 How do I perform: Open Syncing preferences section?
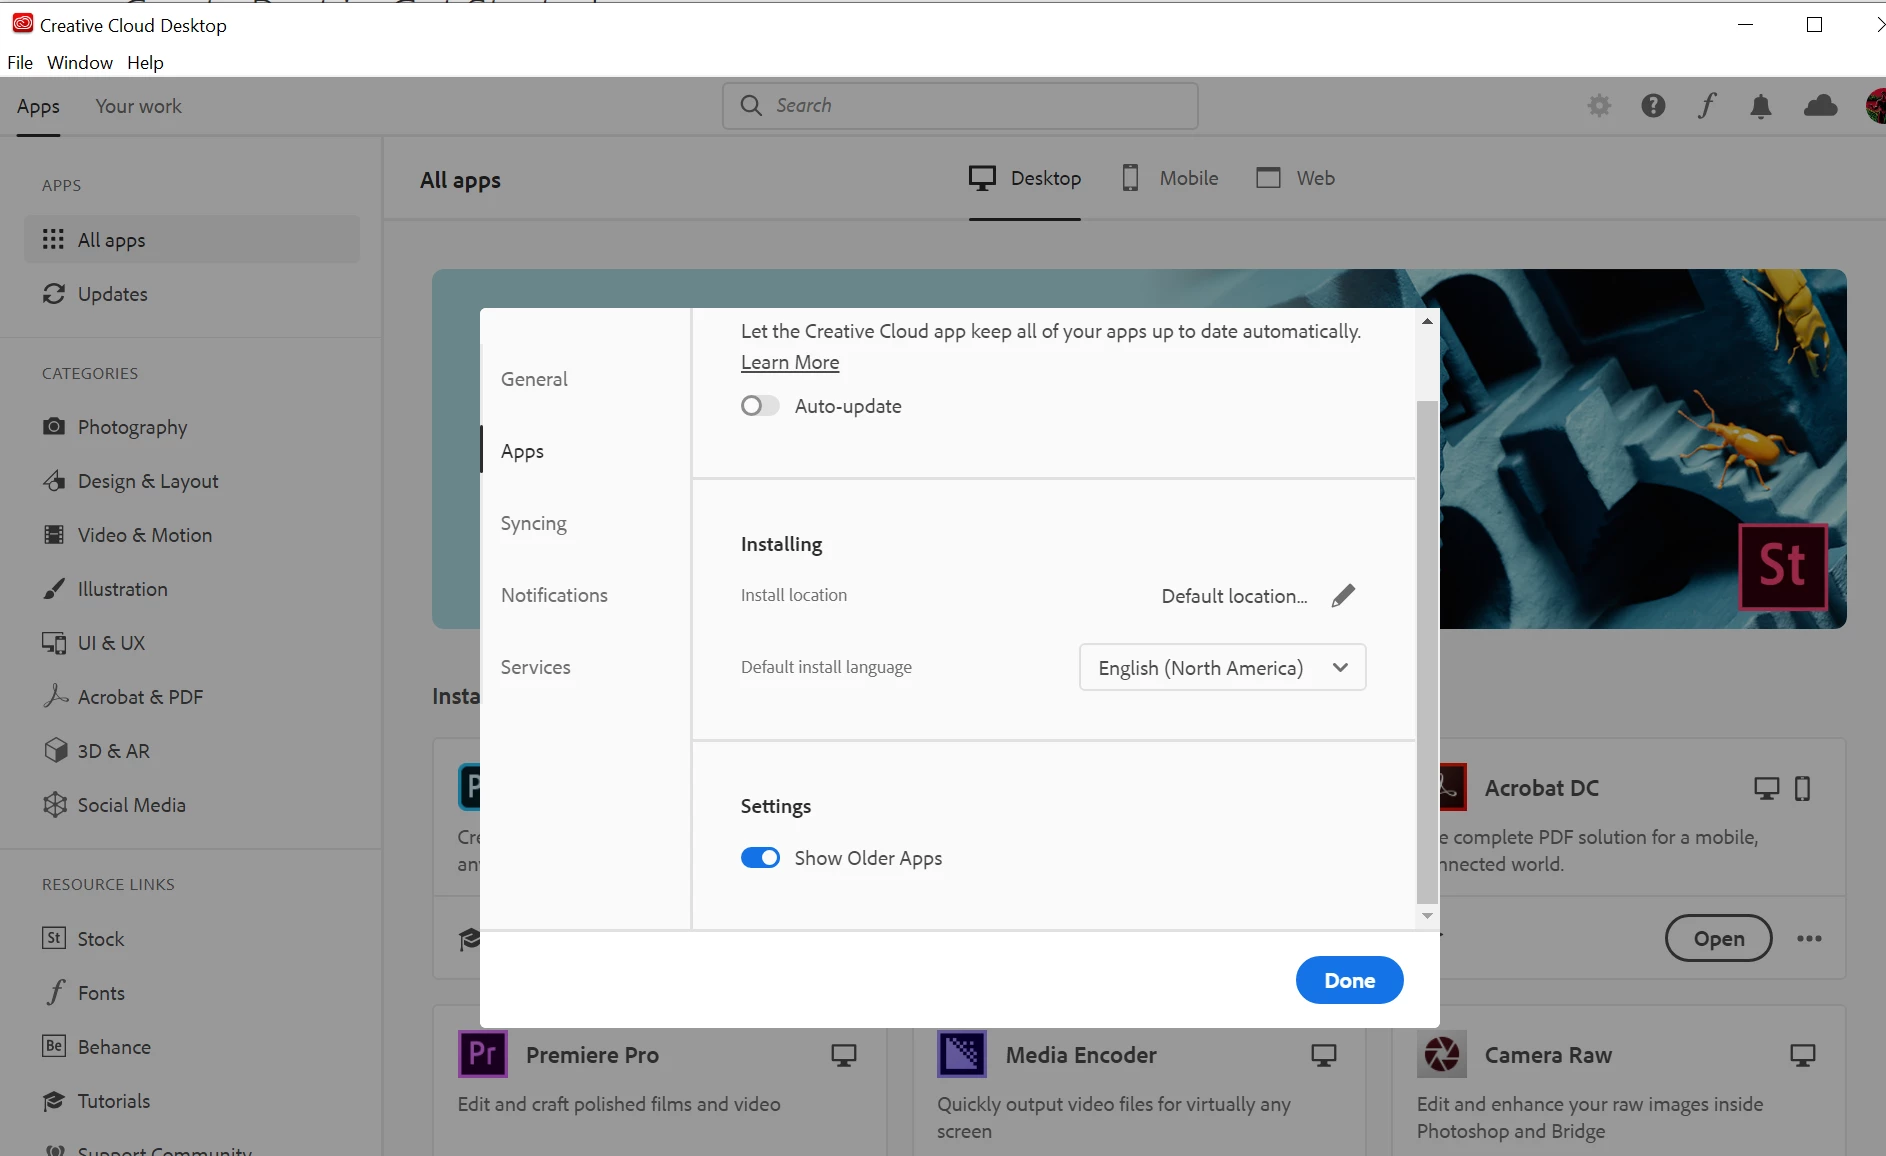coord(533,523)
